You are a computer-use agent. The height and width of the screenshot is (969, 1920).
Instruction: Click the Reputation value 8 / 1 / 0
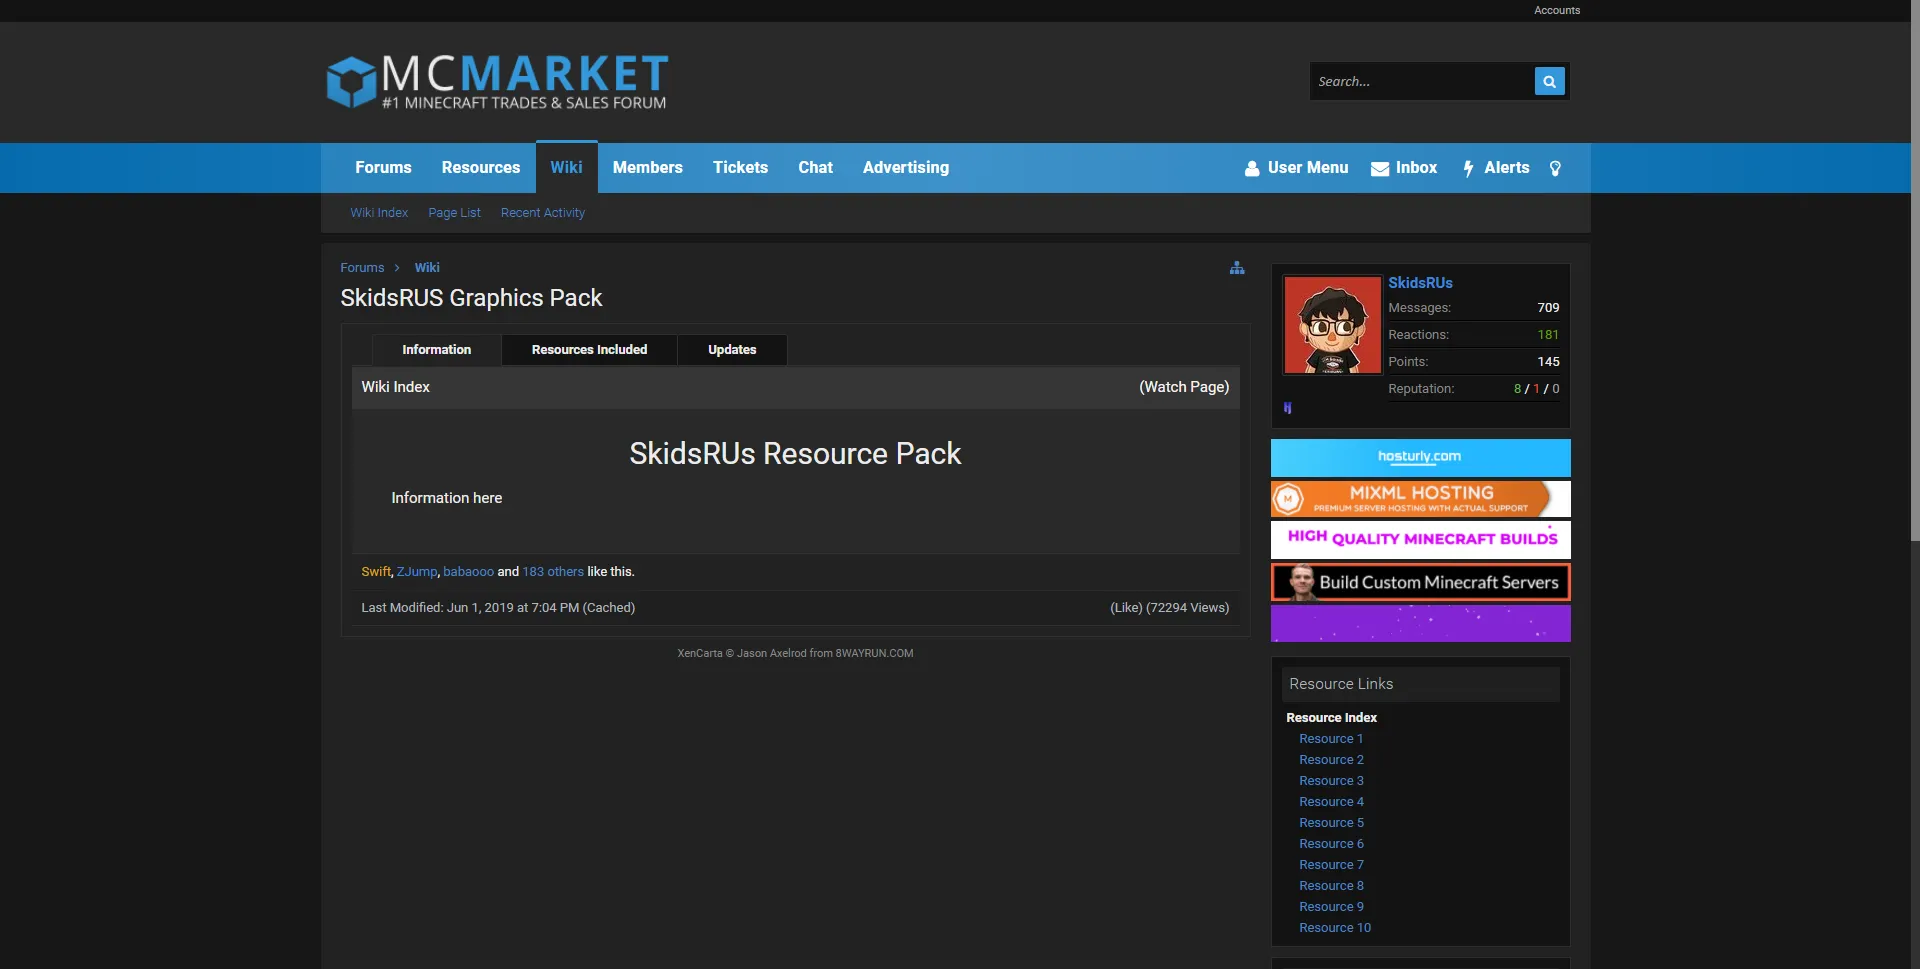[1536, 389]
